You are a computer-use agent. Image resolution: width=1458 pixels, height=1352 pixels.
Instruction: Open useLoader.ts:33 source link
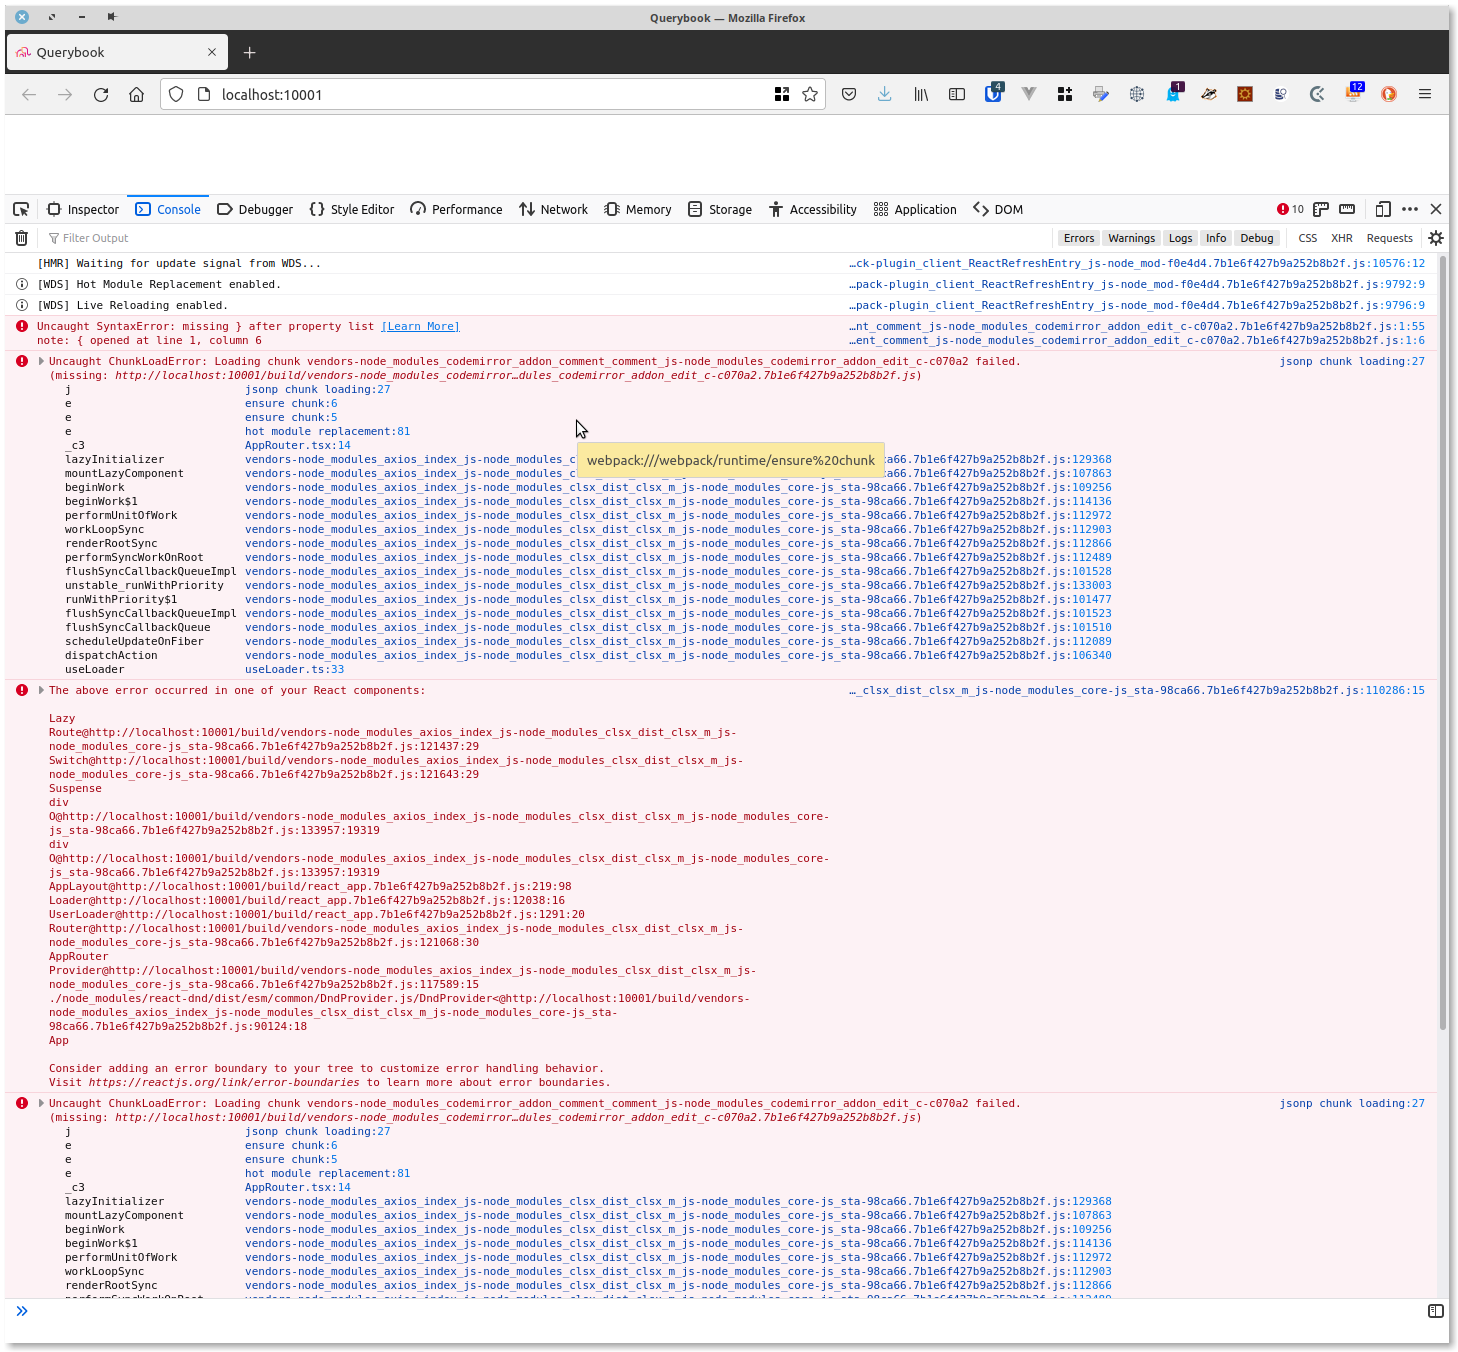(294, 669)
